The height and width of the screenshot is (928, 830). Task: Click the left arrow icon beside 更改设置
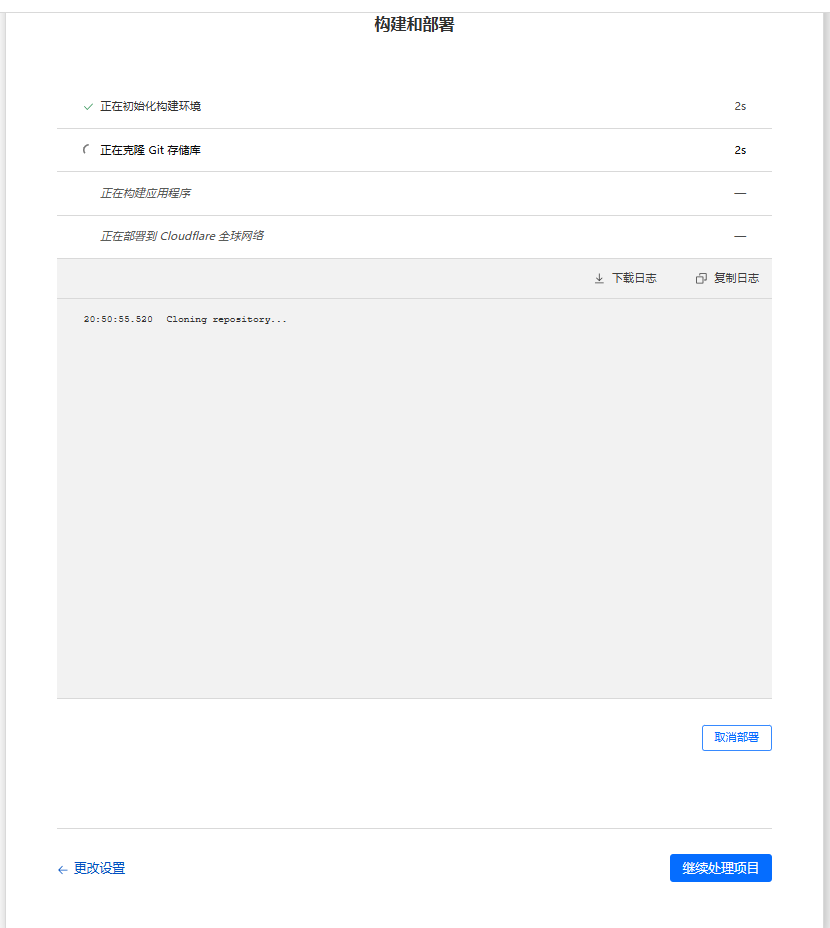(62, 870)
